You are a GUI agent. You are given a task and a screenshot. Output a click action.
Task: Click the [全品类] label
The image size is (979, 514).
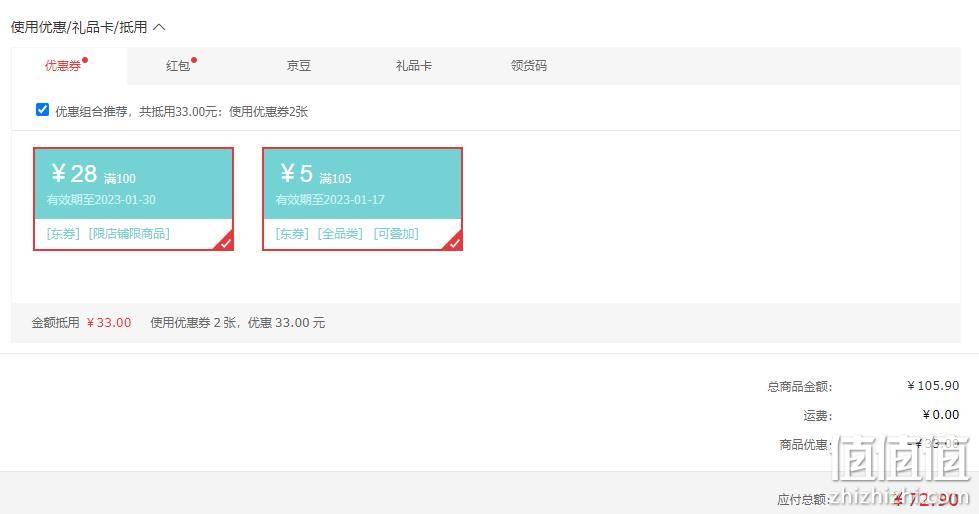[x=340, y=234]
